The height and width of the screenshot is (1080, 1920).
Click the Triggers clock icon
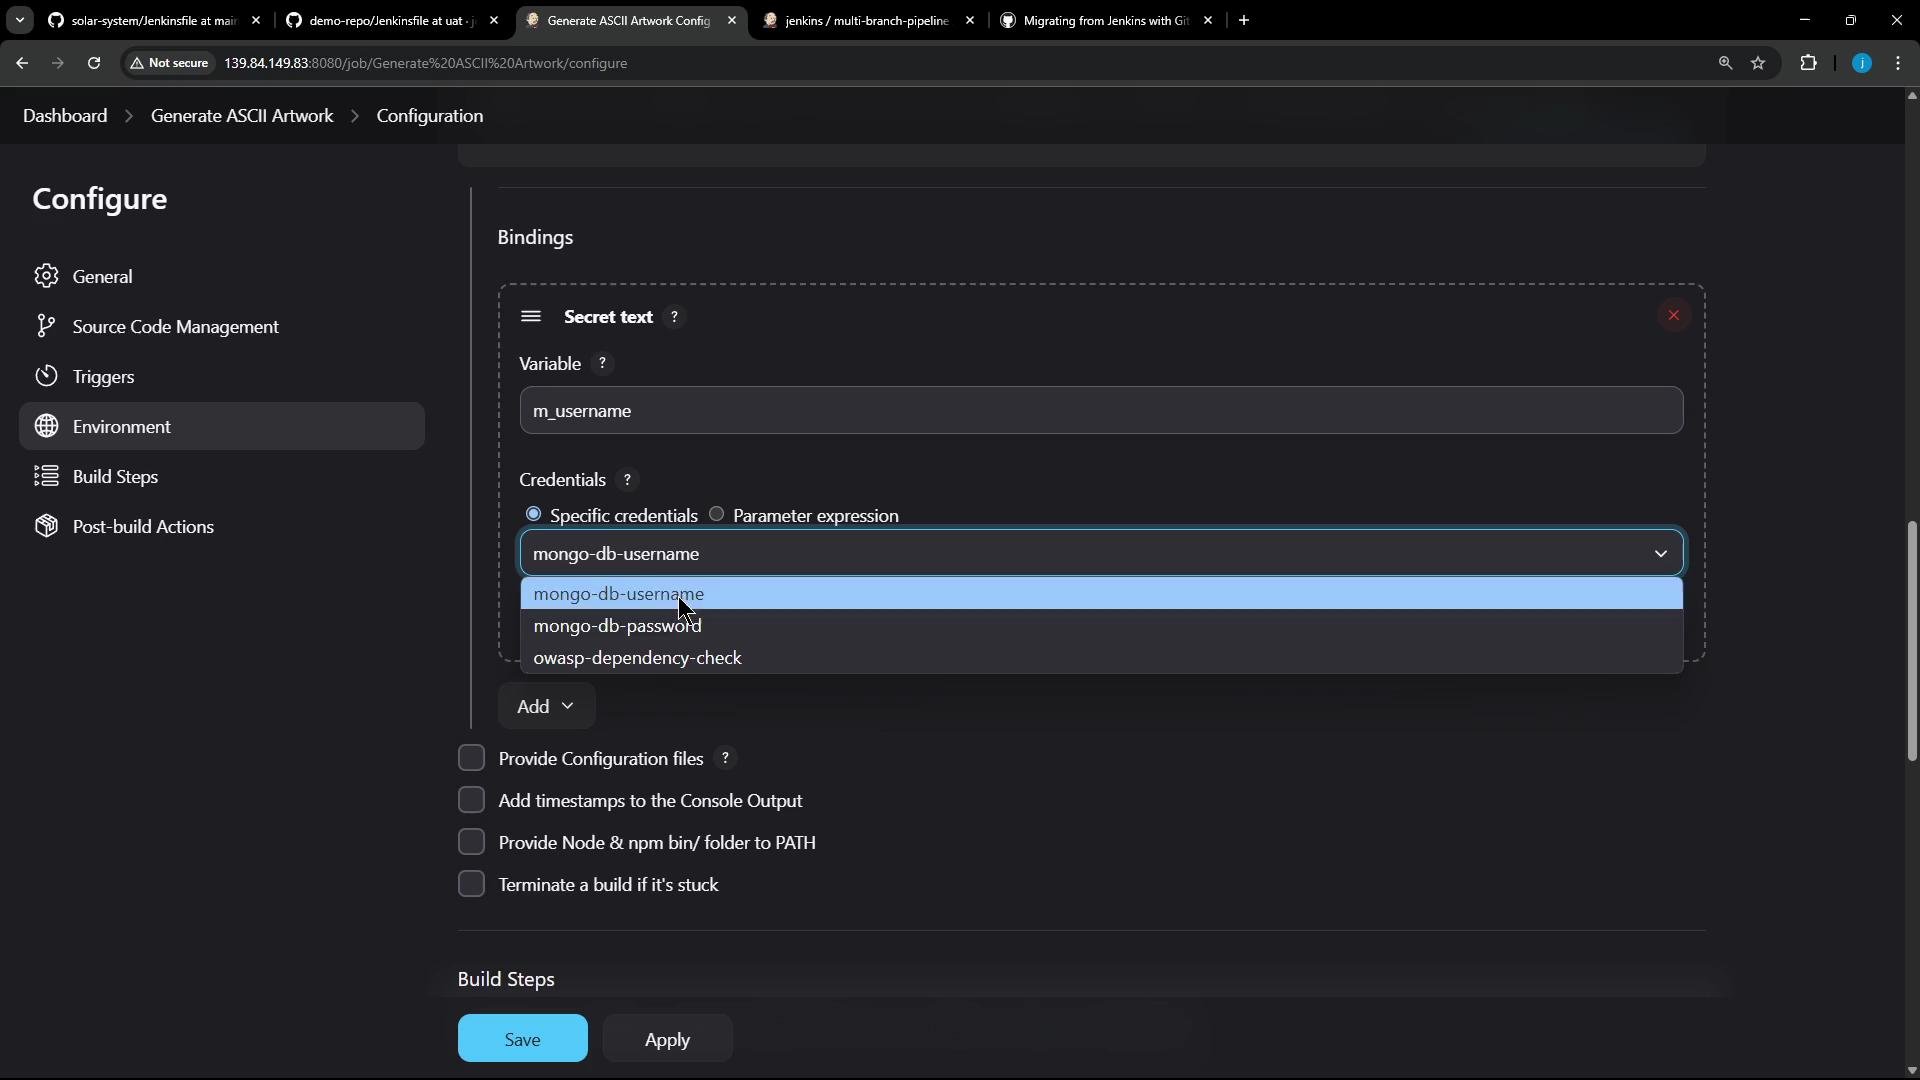pos(46,376)
